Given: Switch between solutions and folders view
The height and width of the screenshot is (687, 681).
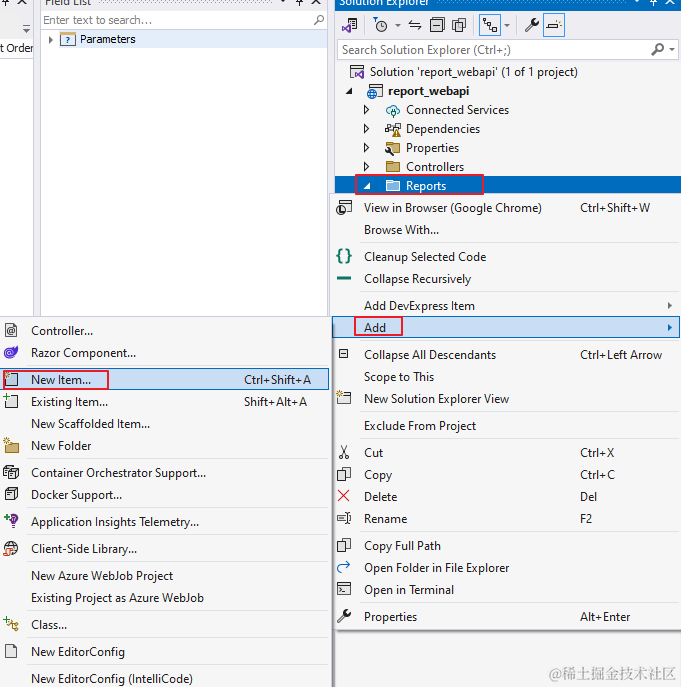Looking at the screenshot, I should tap(350, 25).
